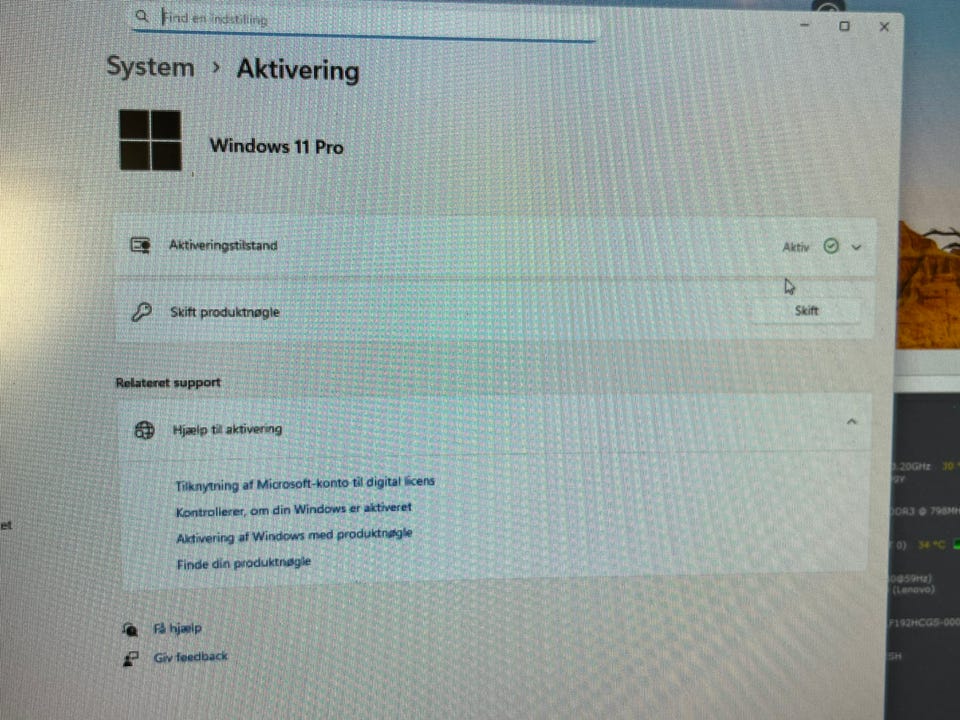960x720 pixels.
Task: Open 'Tilknytning af Microsoft-konto til digital licens' link
Action: pyautogui.click(x=305, y=483)
